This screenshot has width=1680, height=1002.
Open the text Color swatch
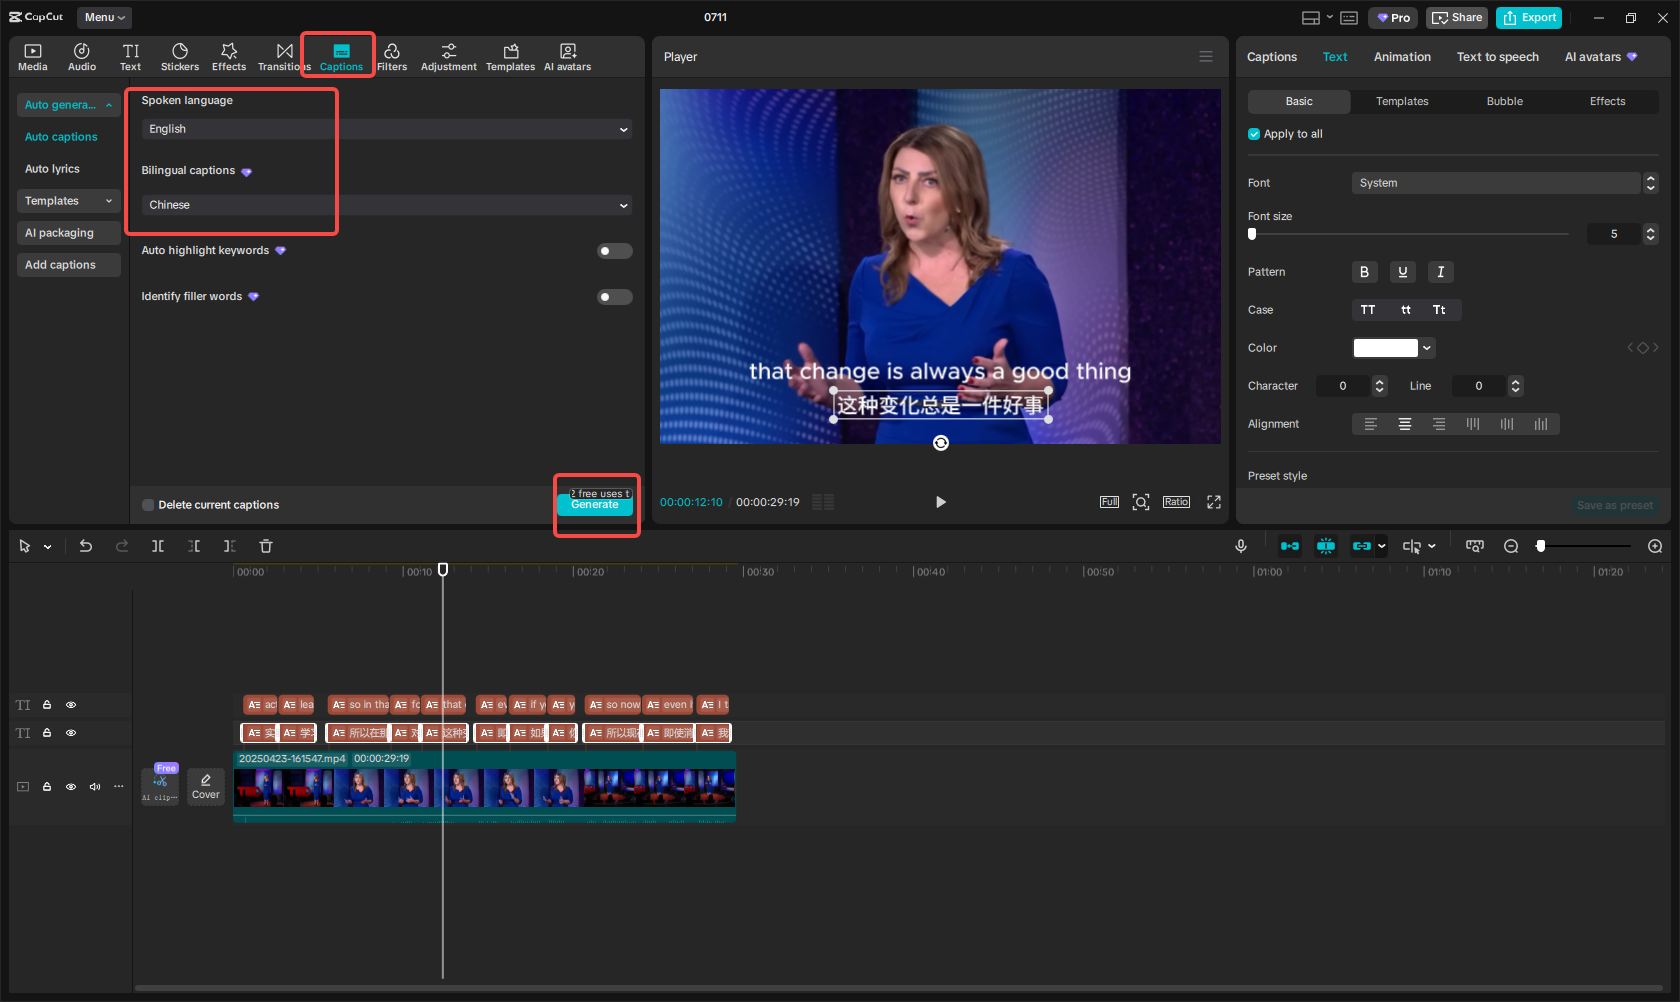coord(1385,348)
